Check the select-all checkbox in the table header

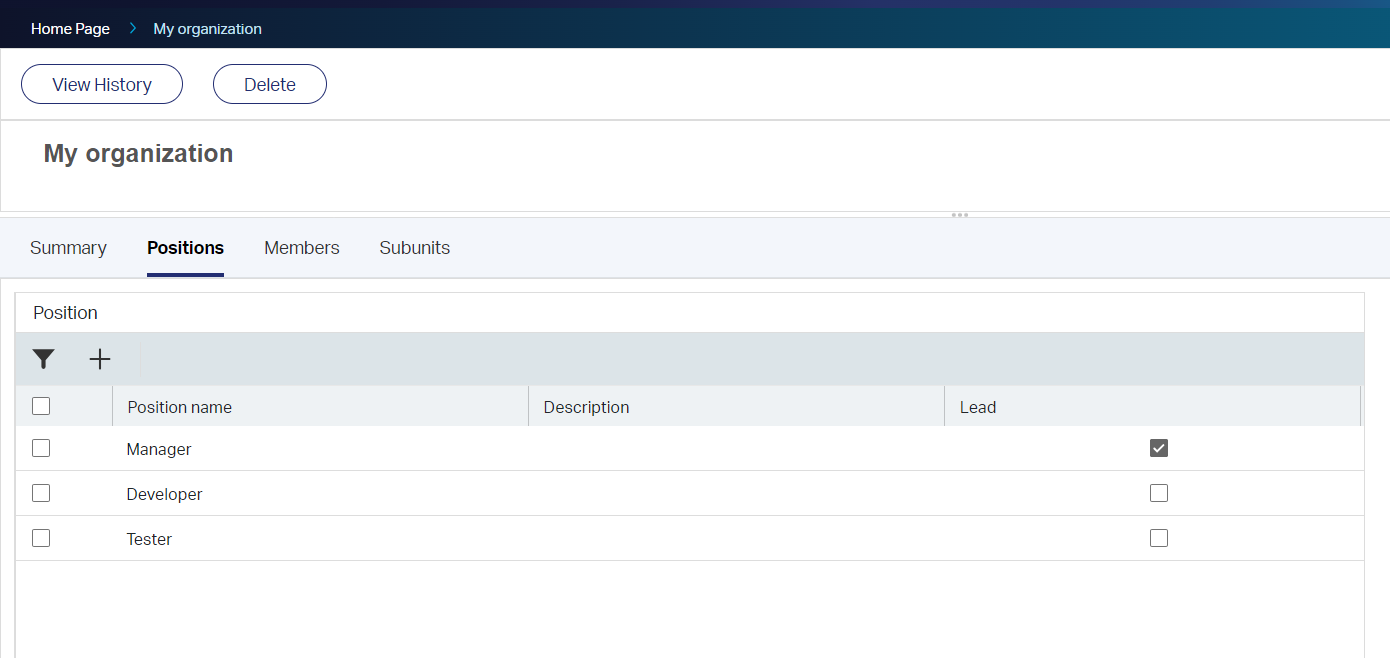tap(40, 405)
